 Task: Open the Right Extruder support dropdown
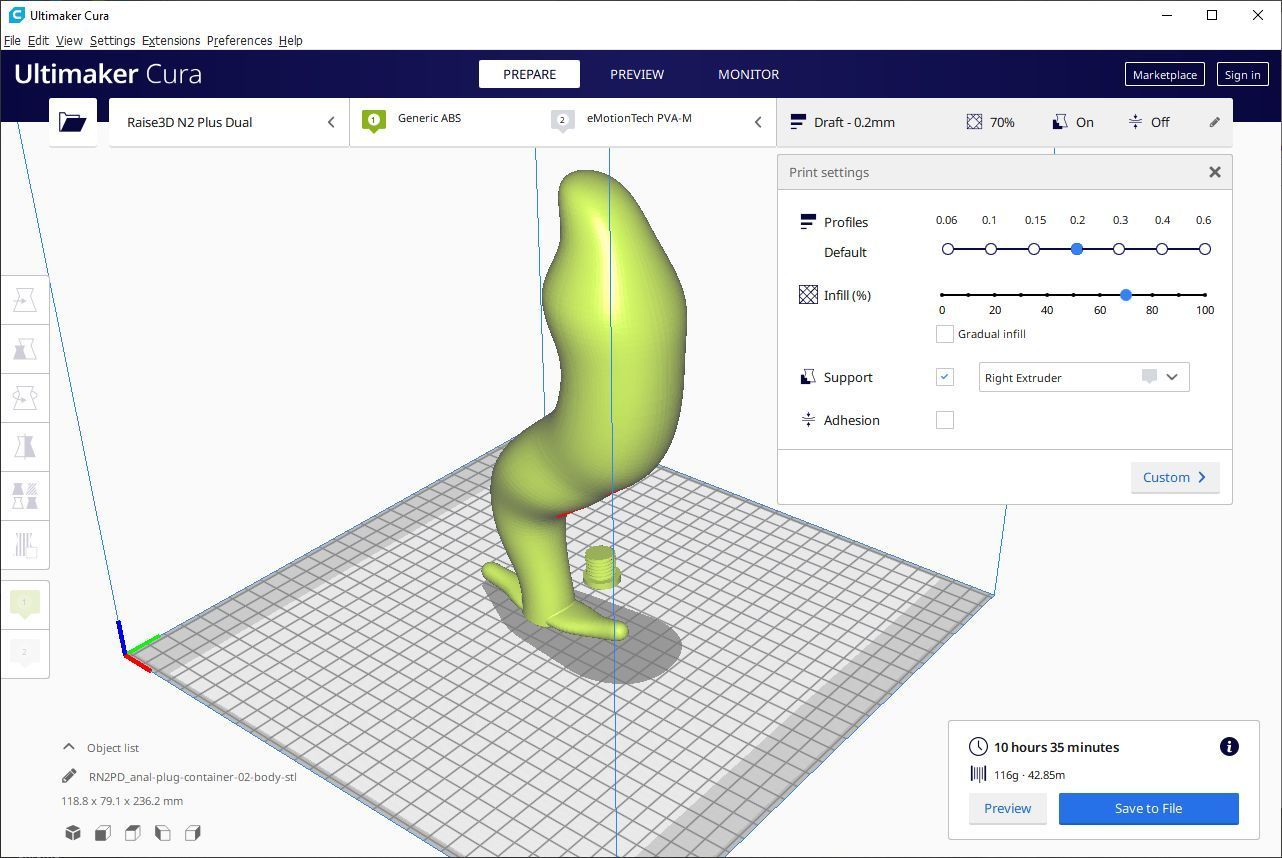[x=1084, y=377]
